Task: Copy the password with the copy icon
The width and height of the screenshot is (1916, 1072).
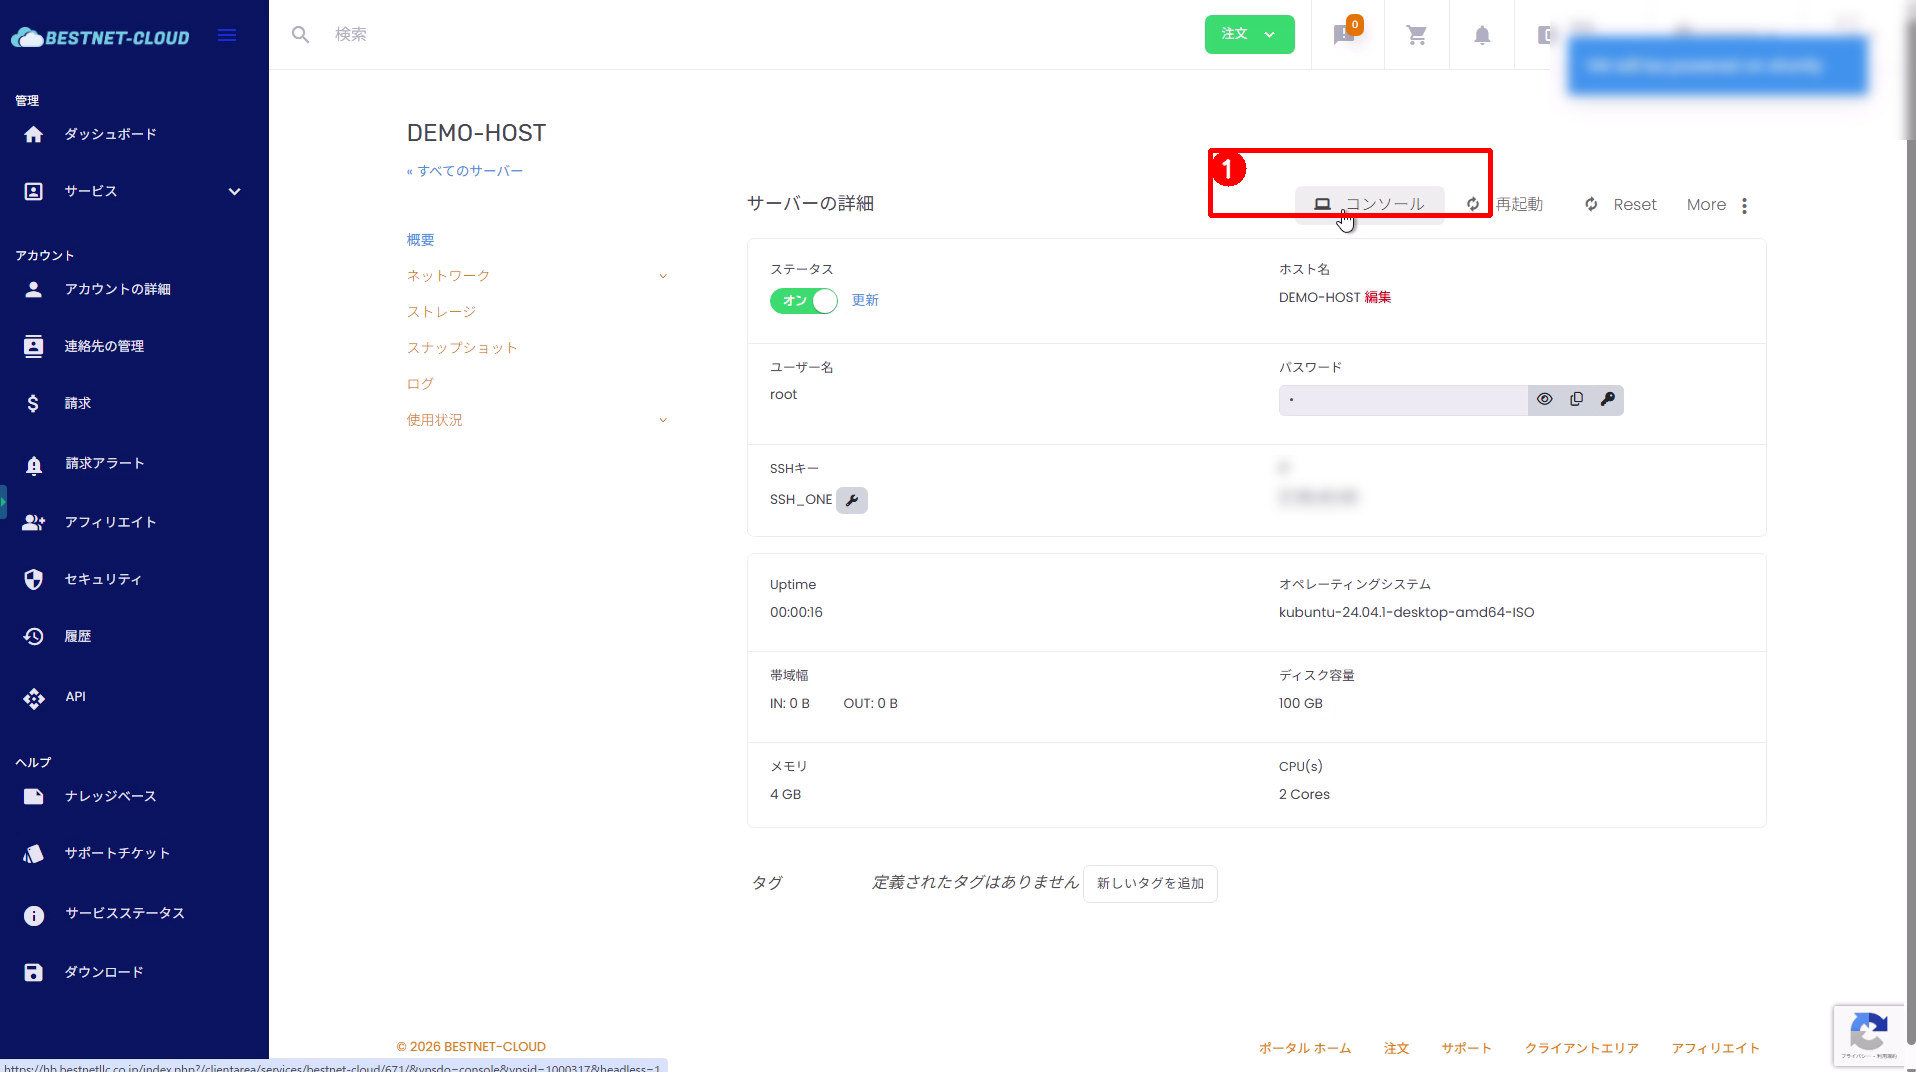Action: pos(1576,400)
